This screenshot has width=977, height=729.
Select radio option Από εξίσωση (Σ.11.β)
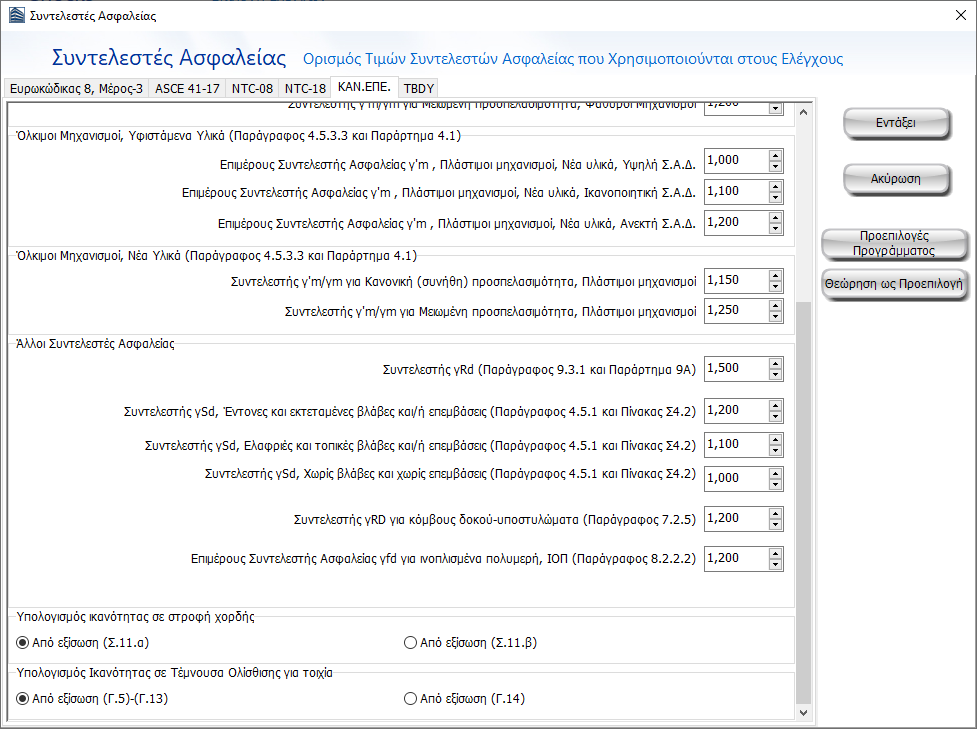pyautogui.click(x=410, y=643)
